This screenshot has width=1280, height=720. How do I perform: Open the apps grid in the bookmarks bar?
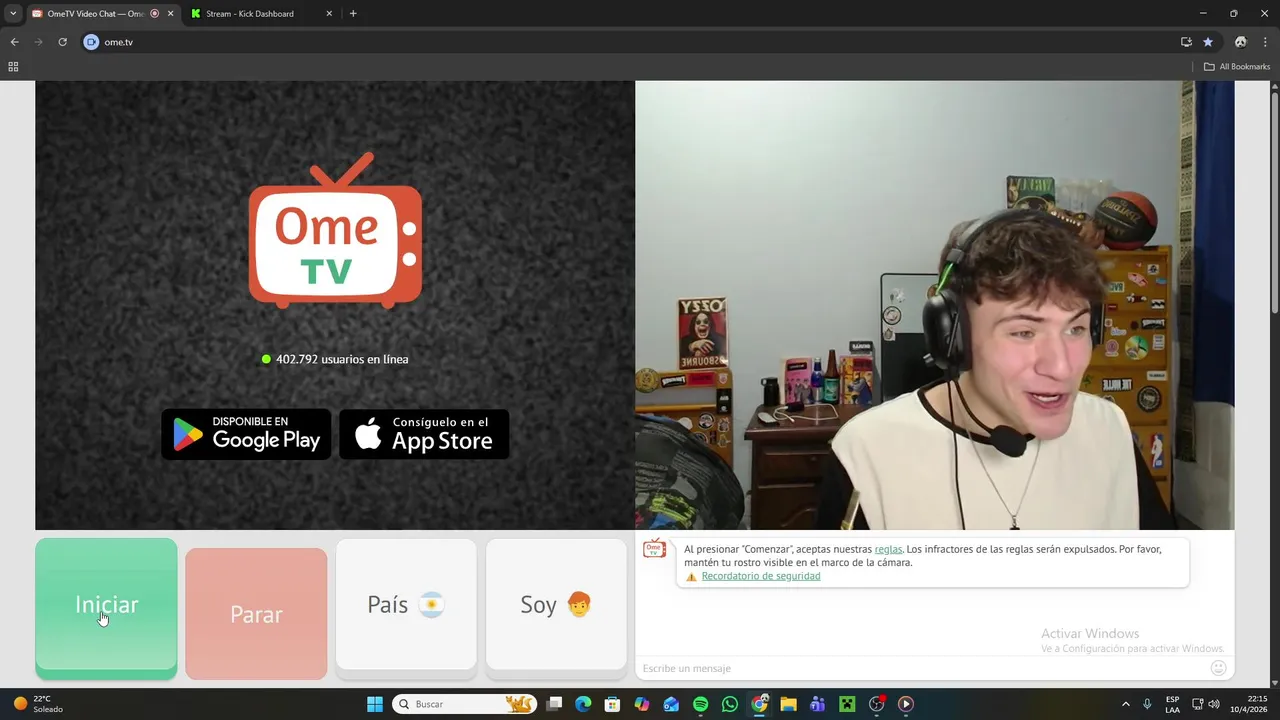(13, 67)
